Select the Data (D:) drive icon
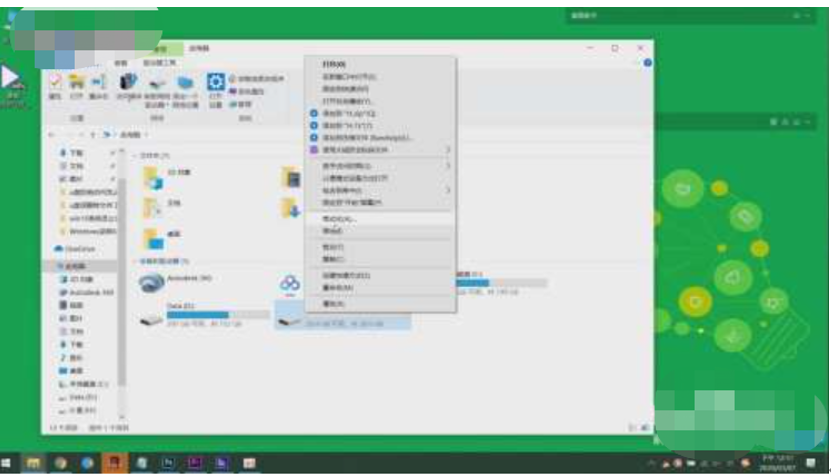Image resolution: width=831 pixels, height=474 pixels. (151, 322)
